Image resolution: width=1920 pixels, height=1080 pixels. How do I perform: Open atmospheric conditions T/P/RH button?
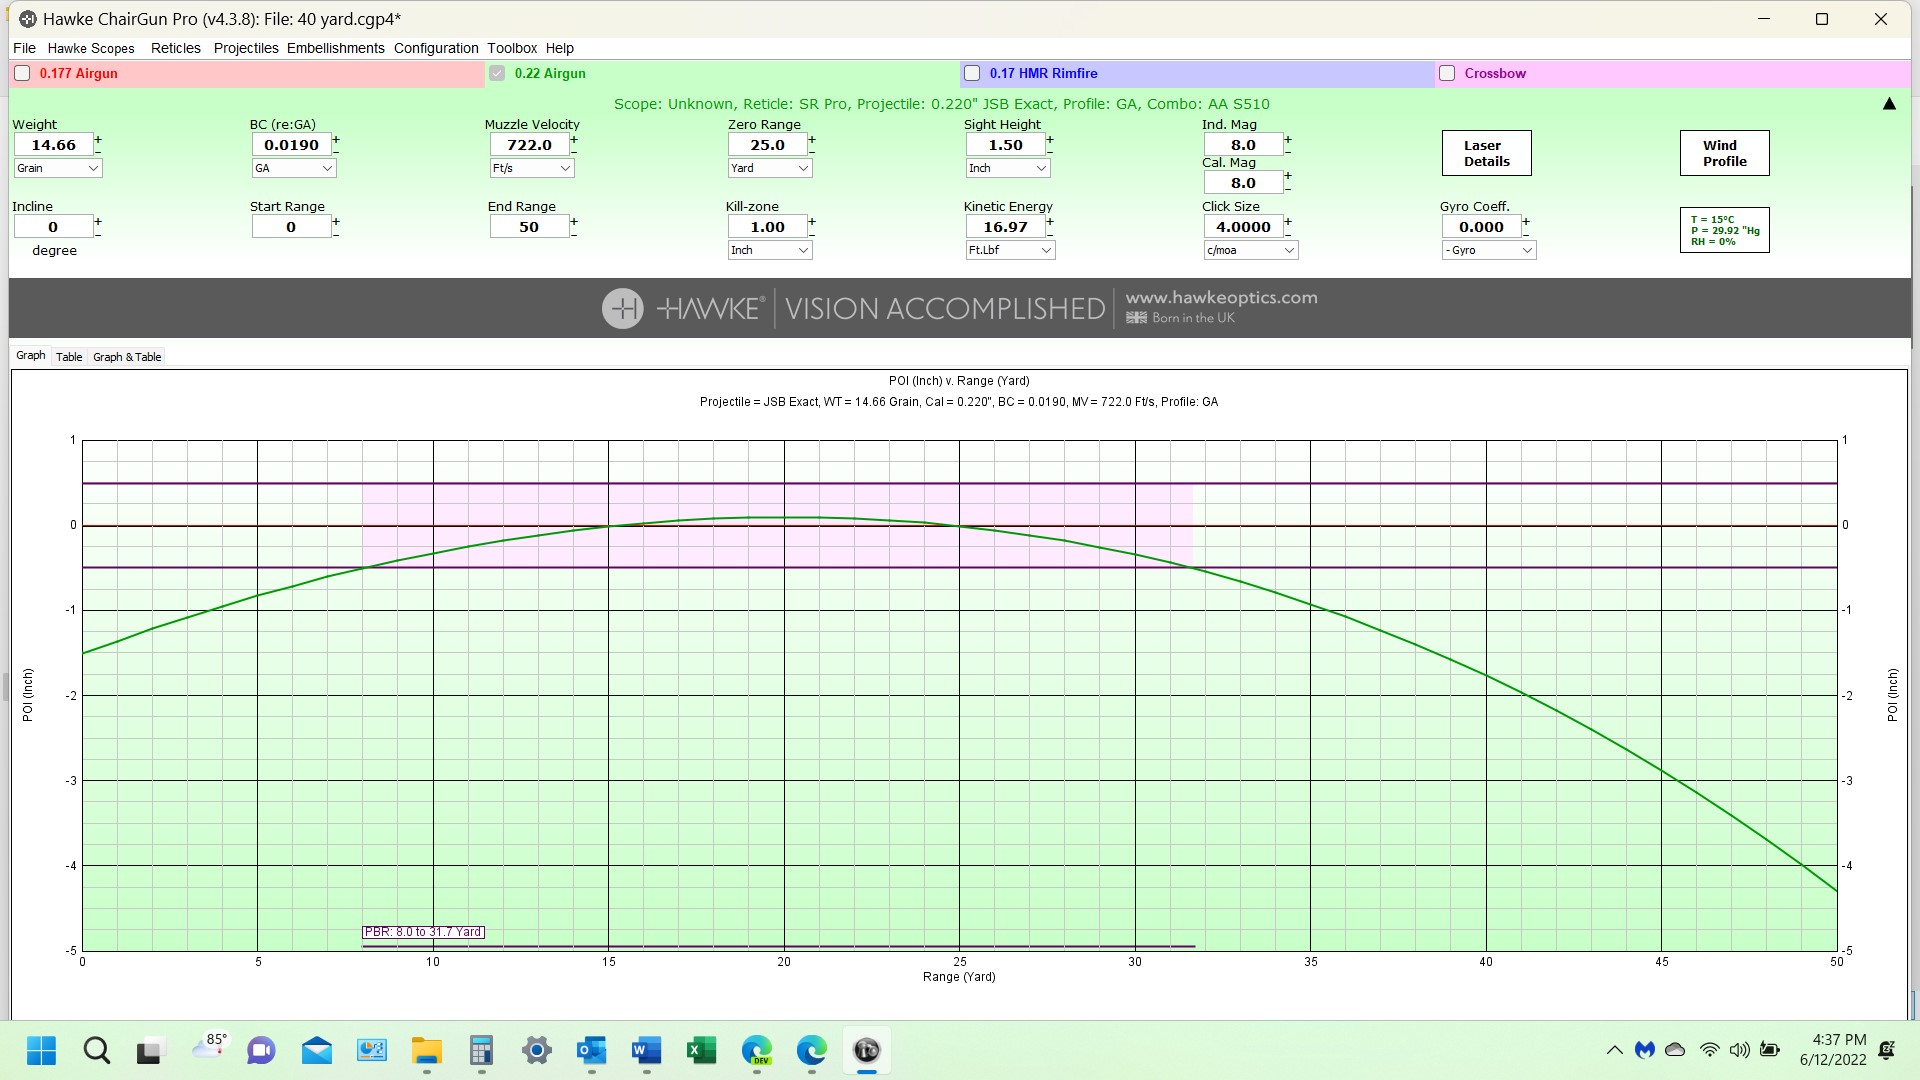pos(1724,230)
